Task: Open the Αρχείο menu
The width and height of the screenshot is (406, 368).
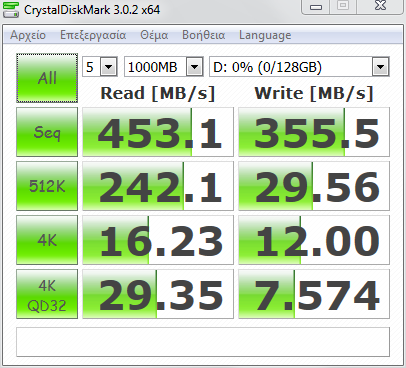Action: [28, 35]
